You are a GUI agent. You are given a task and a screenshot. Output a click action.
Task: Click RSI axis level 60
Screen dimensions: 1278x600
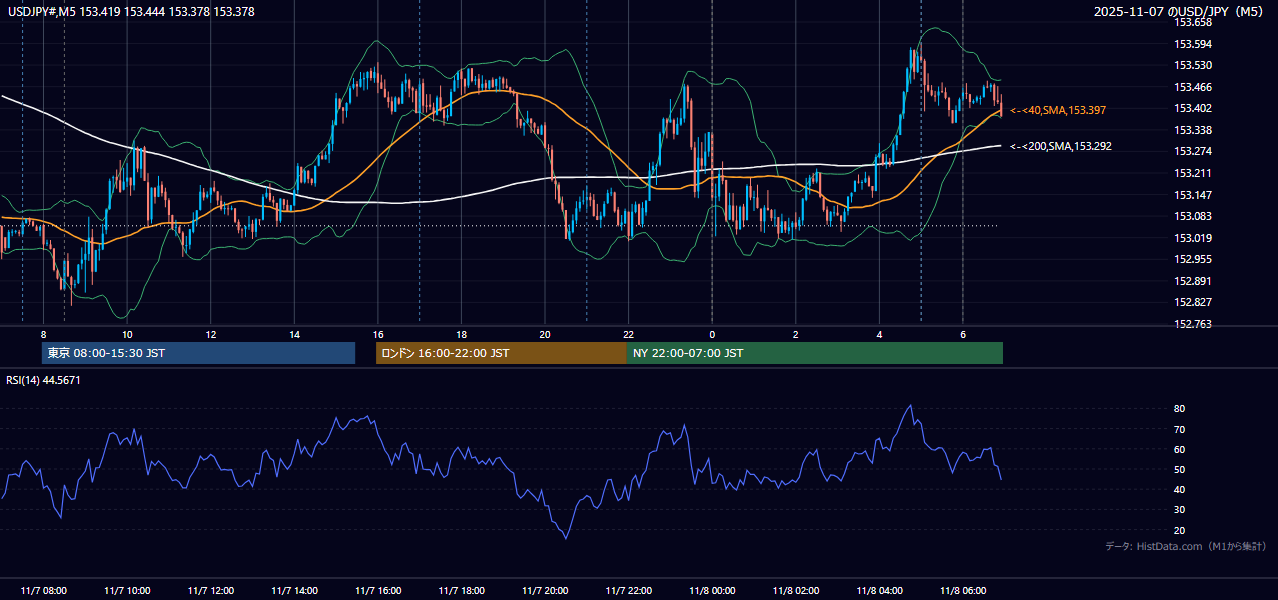coord(1180,449)
